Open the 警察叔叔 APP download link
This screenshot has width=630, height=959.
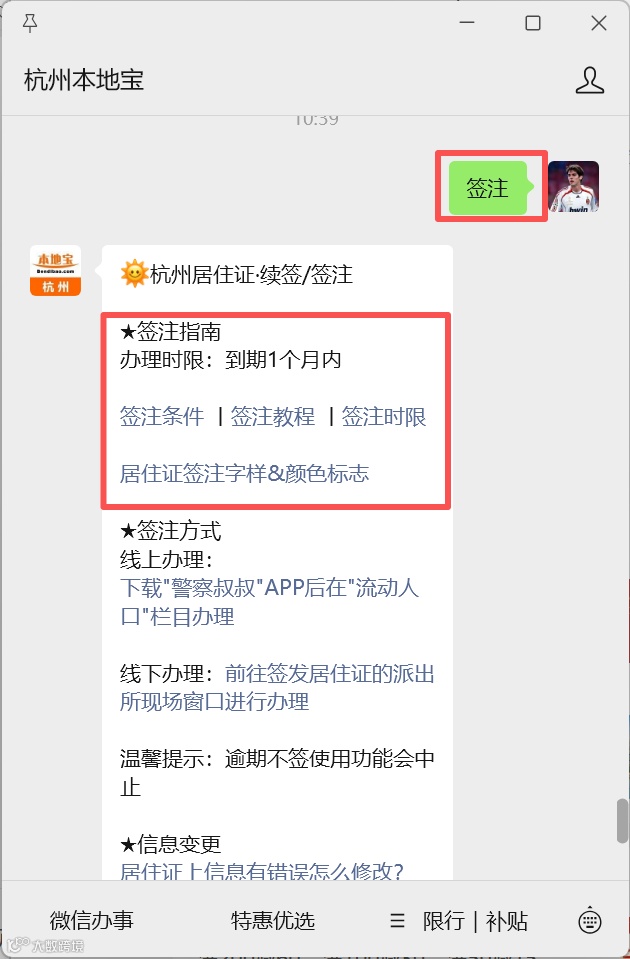pyautogui.click(x=270, y=602)
